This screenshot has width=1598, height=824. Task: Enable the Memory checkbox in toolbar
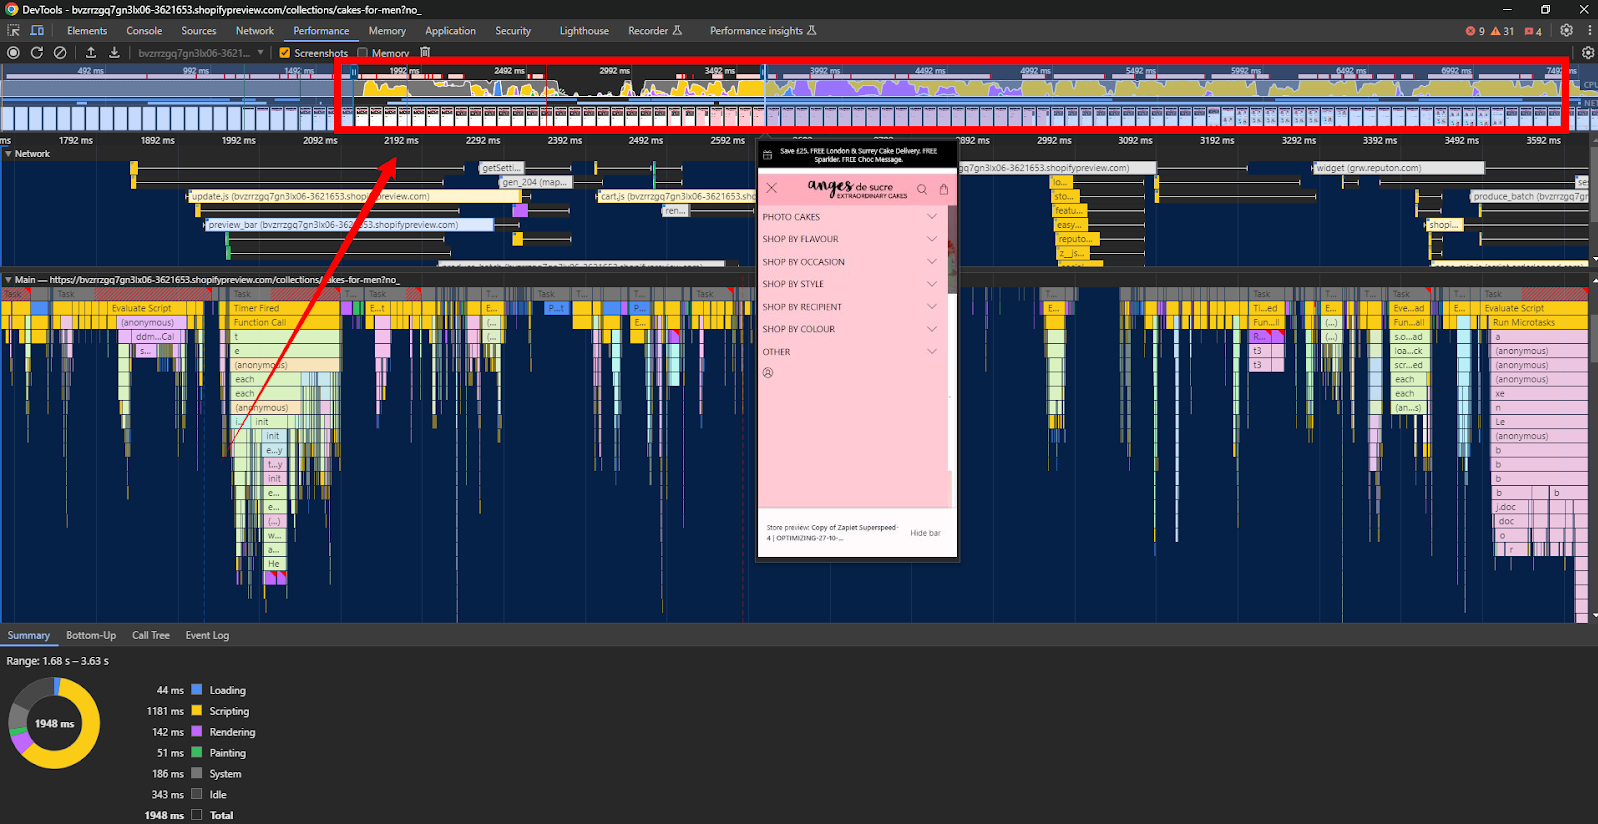click(363, 53)
